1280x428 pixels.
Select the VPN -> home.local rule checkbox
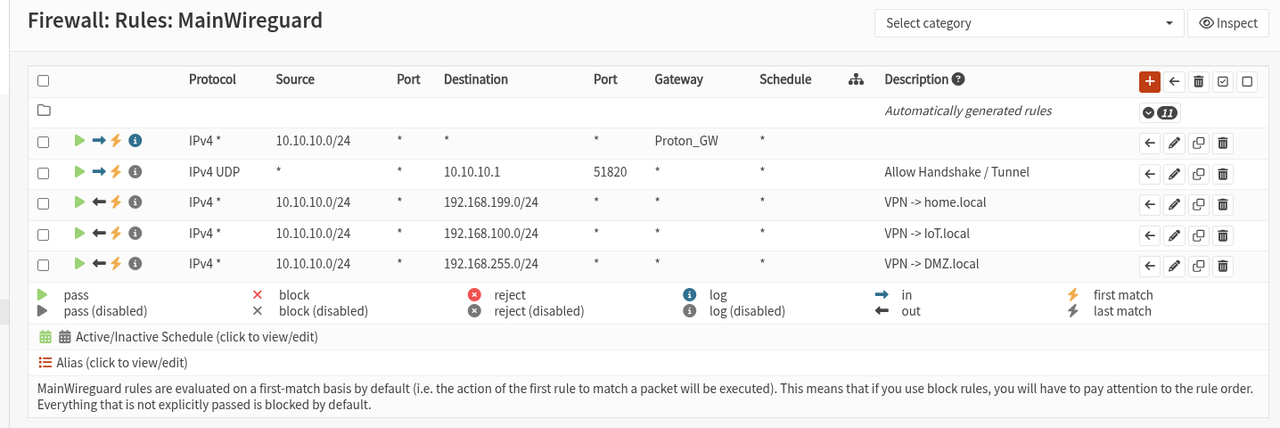43,204
